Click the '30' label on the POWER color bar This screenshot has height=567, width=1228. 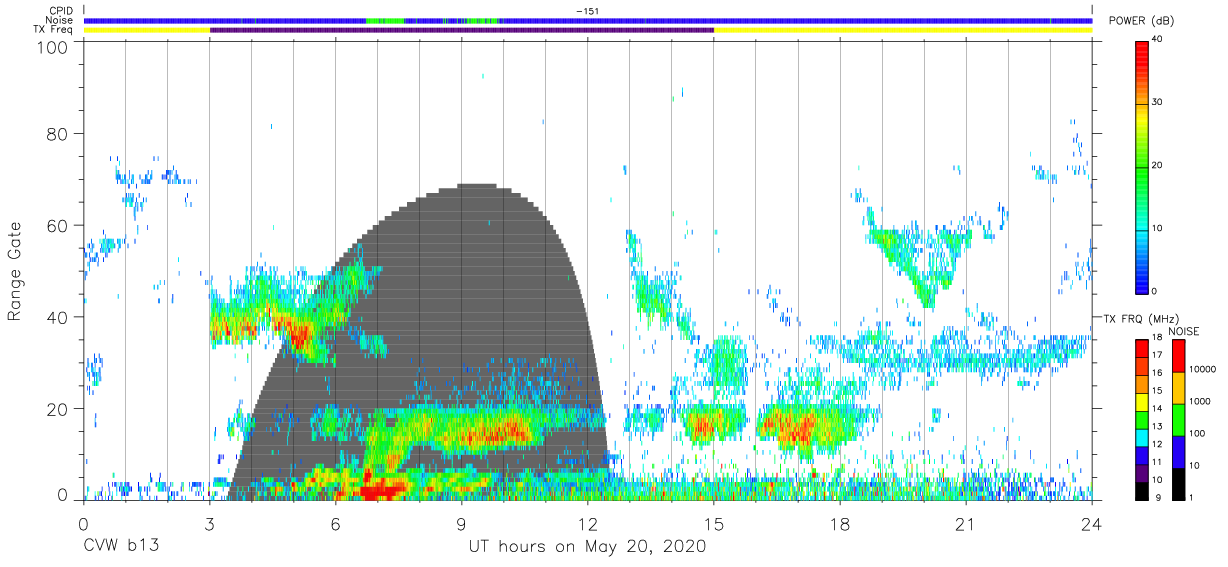click(1157, 103)
